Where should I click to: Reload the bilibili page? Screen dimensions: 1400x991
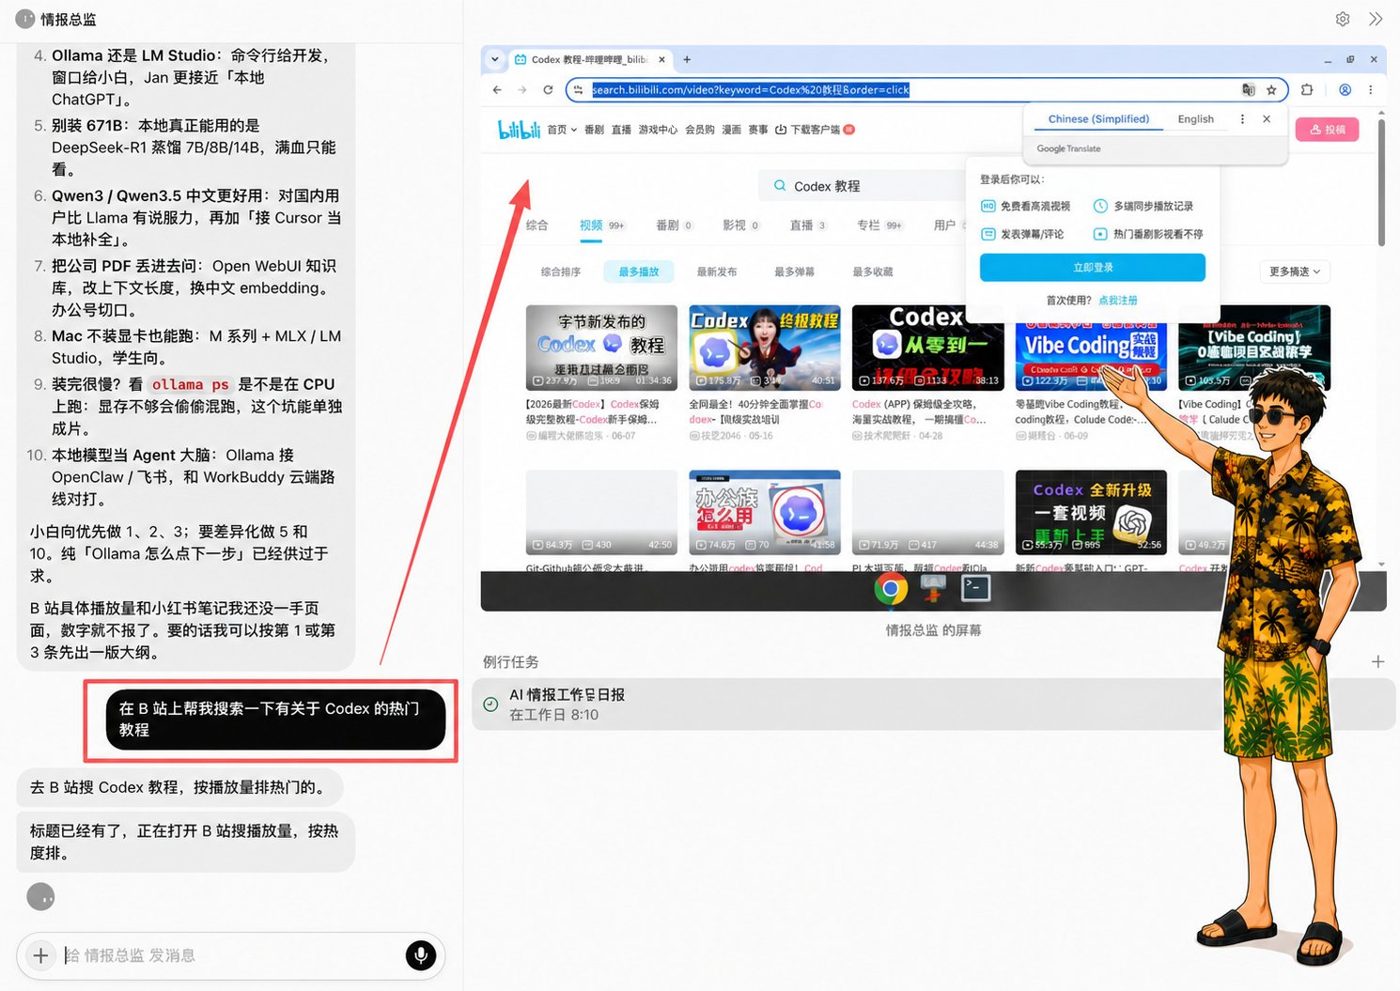coord(548,90)
